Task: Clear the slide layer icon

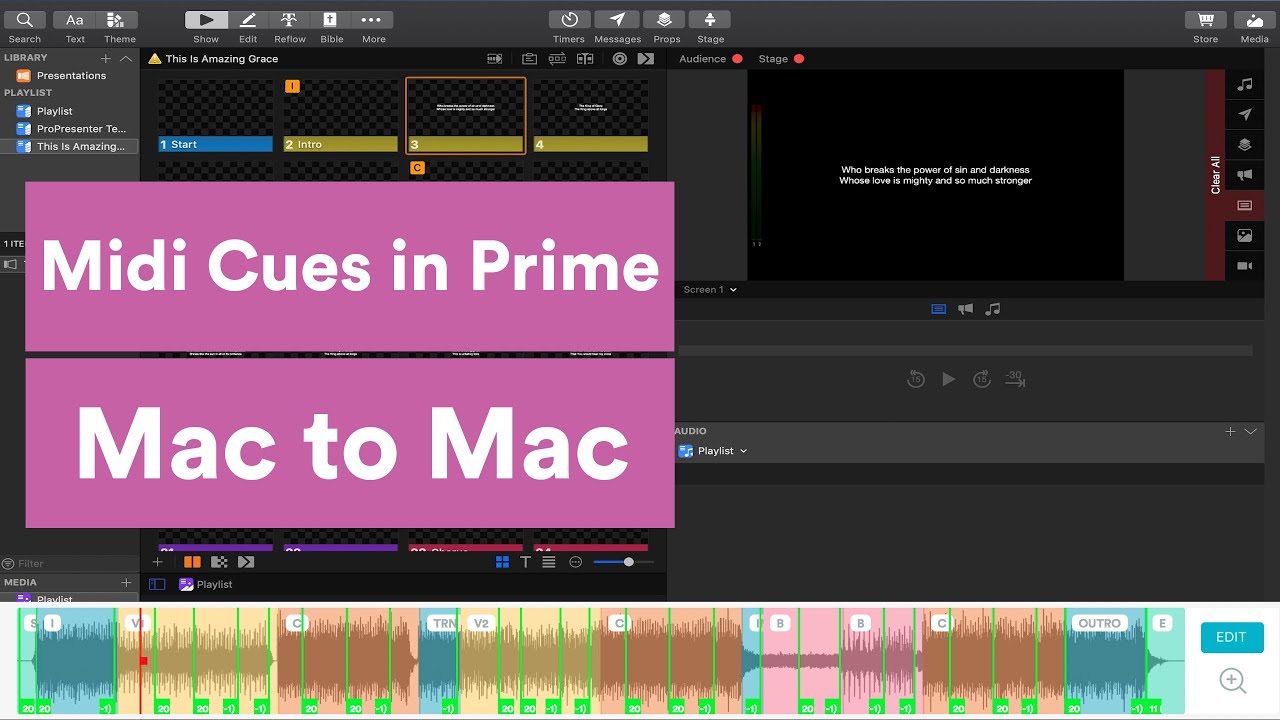Action: [x=1245, y=206]
